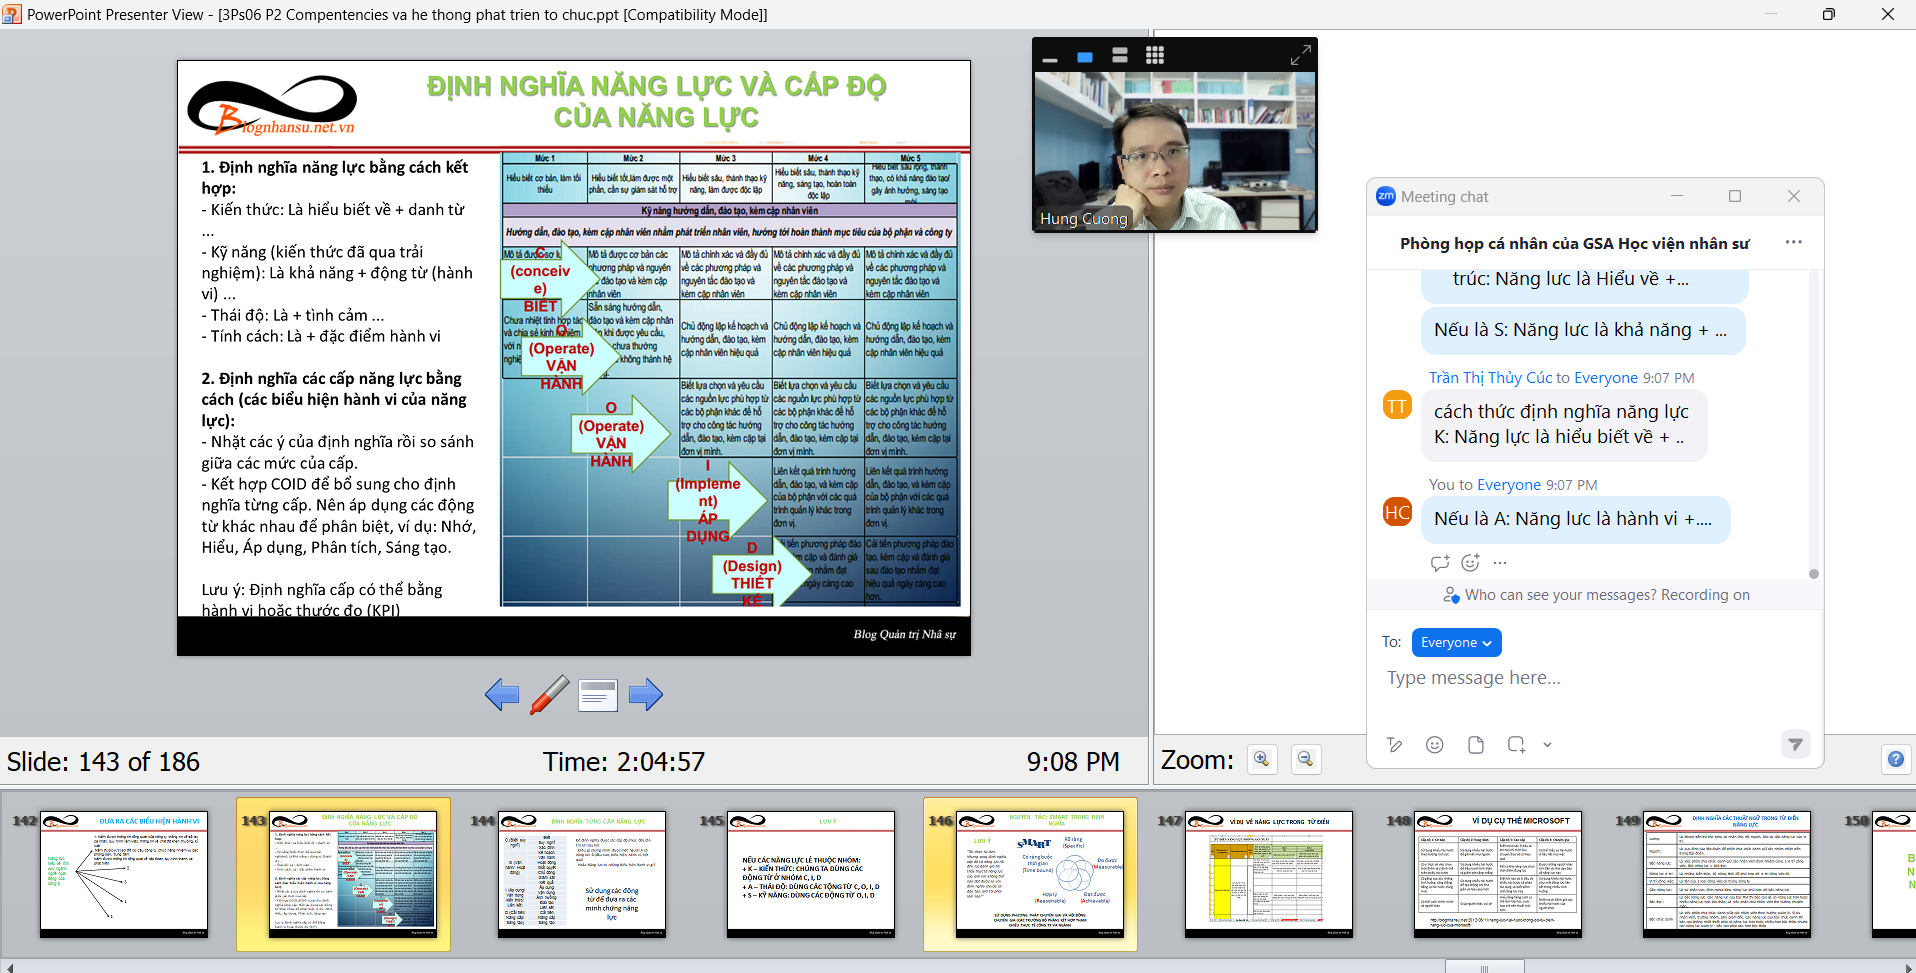
Task: Open the pen and pointer options
Action: 549,694
